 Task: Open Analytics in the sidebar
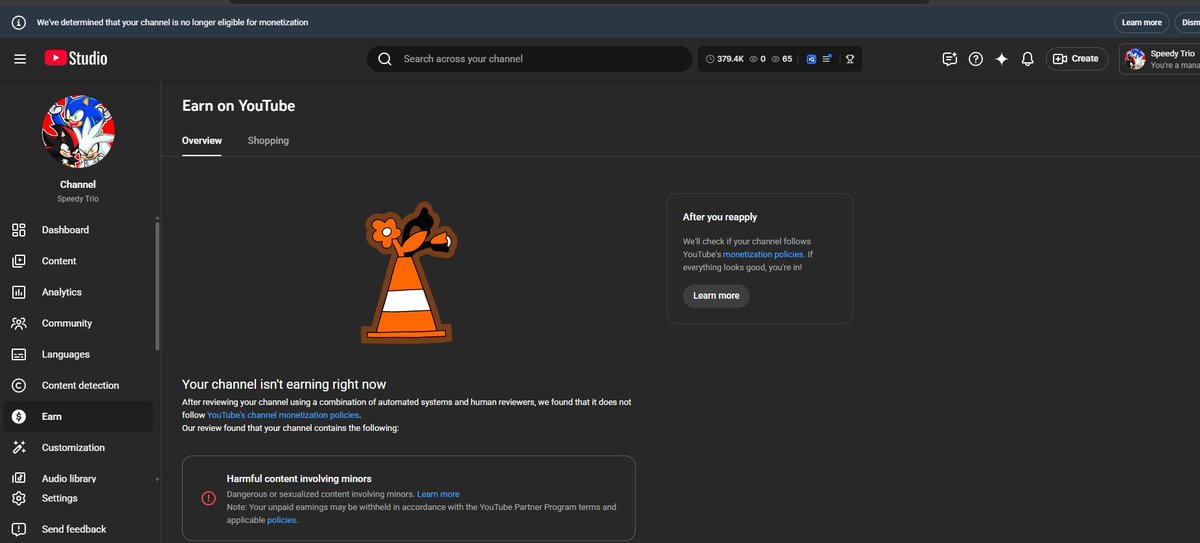(79, 292)
